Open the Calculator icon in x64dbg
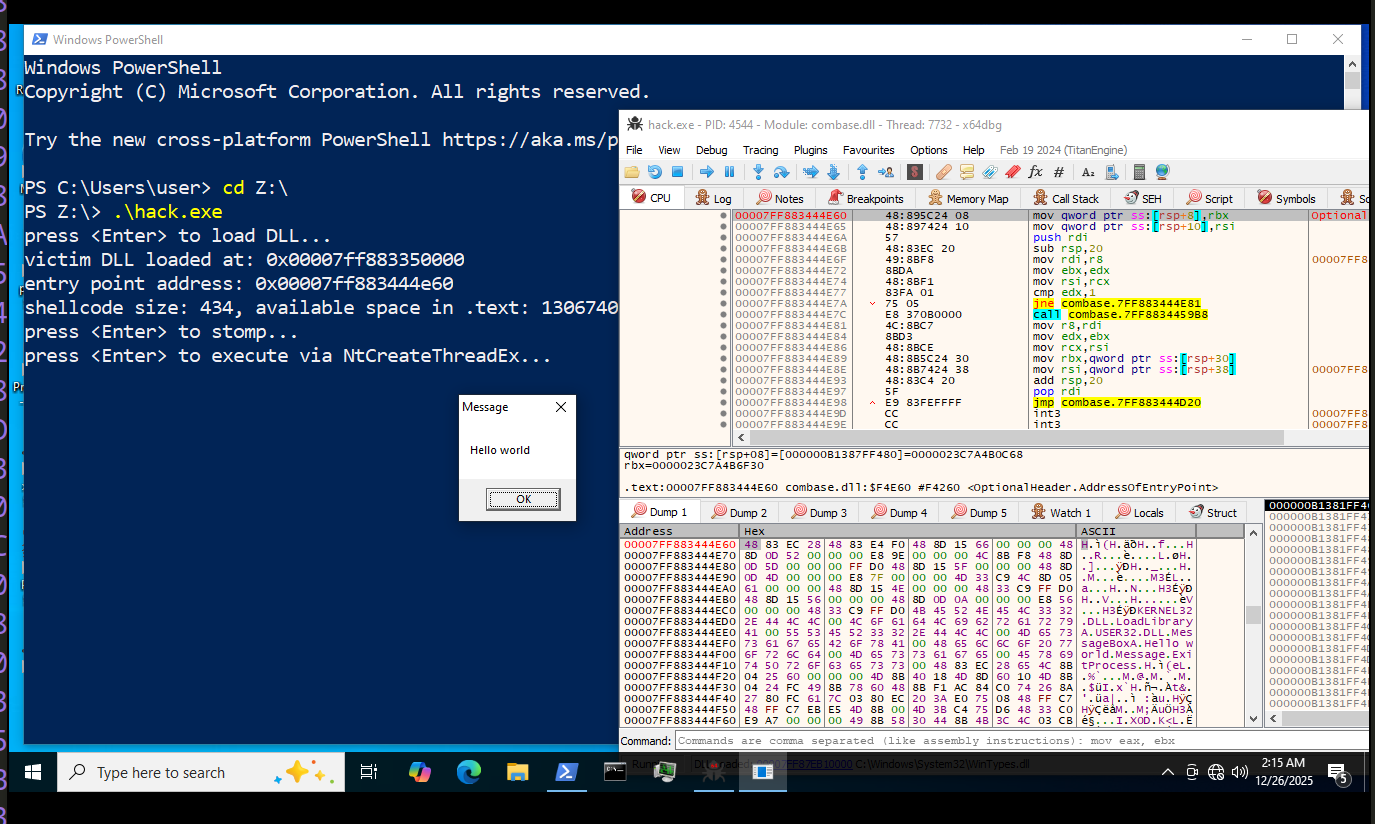Image resolution: width=1375 pixels, height=824 pixels. (1140, 172)
